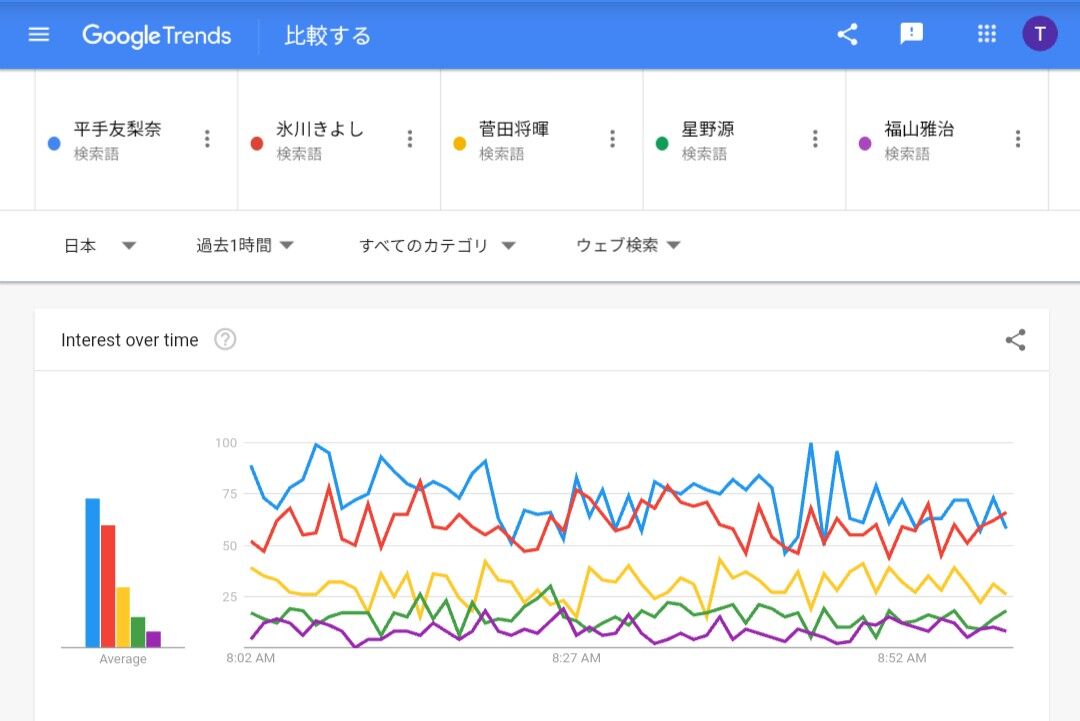This screenshot has height=721, width=1080.
Task: Click the share icon in header
Action: 847,35
